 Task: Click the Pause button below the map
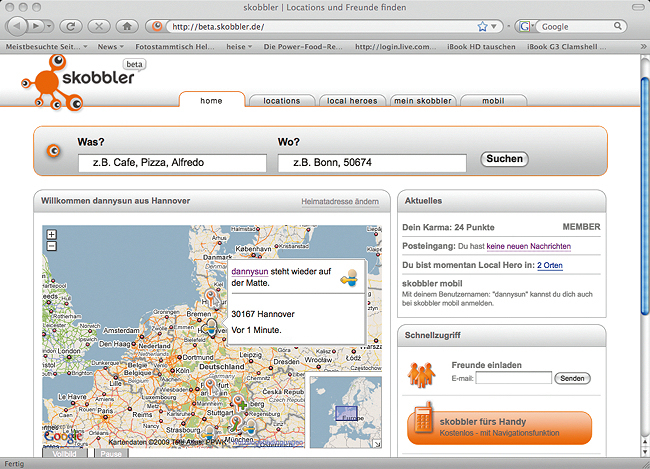click(111, 454)
